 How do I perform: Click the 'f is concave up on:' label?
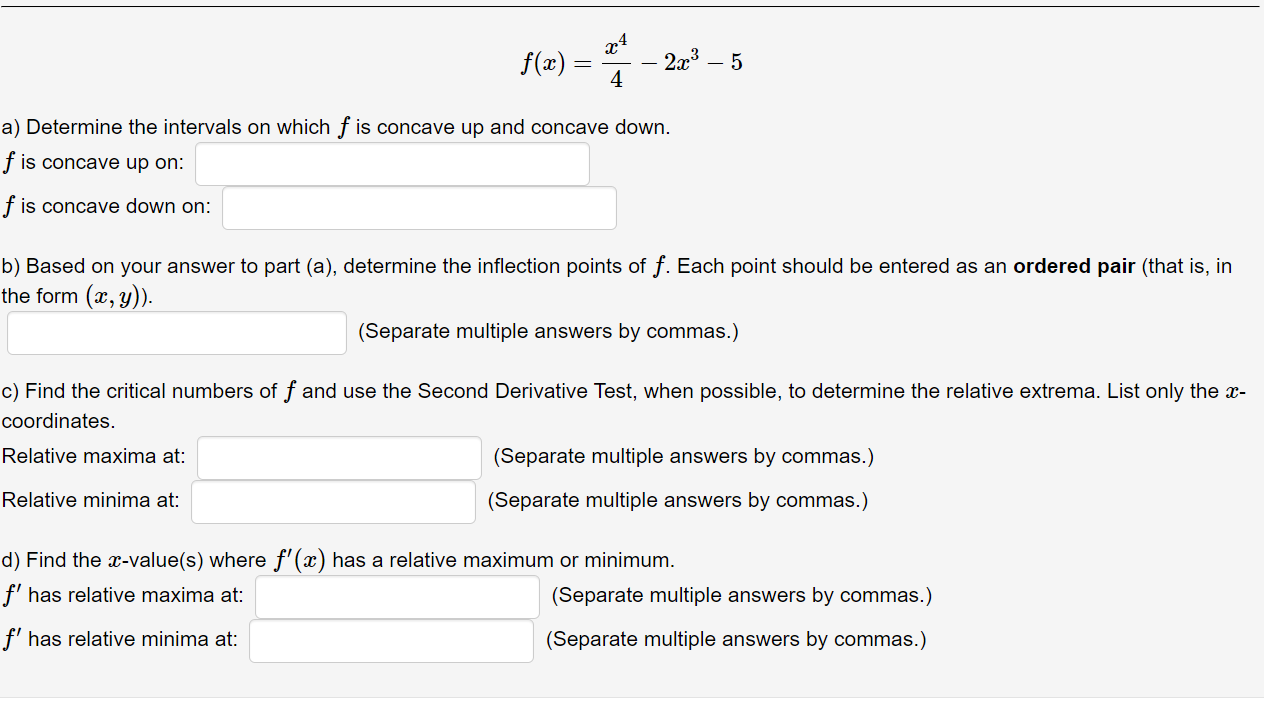(93, 162)
